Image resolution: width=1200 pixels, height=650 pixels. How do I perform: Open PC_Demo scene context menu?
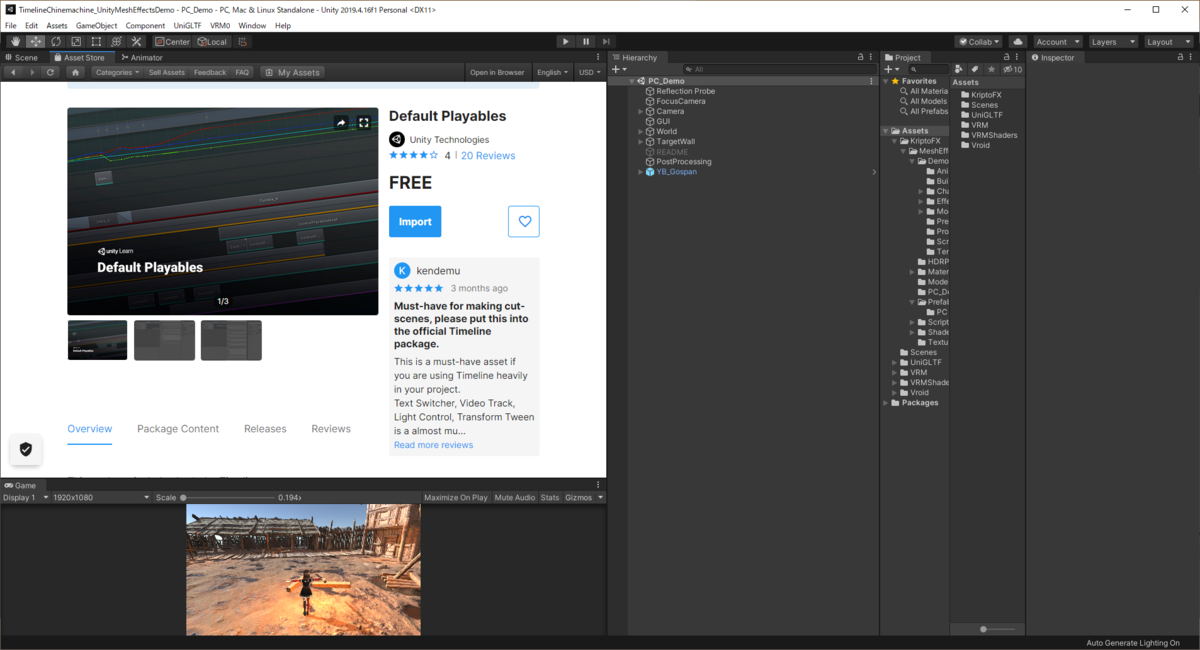(x=871, y=81)
